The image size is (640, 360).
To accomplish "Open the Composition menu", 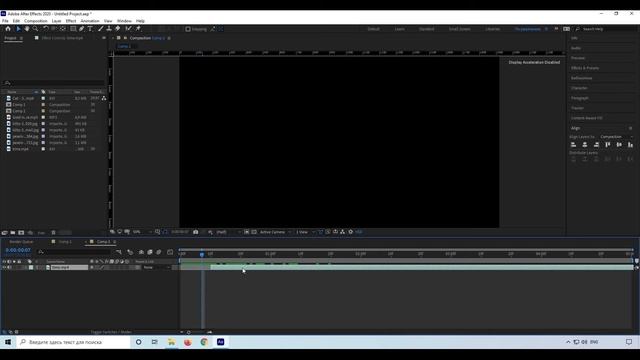I will point(36,21).
